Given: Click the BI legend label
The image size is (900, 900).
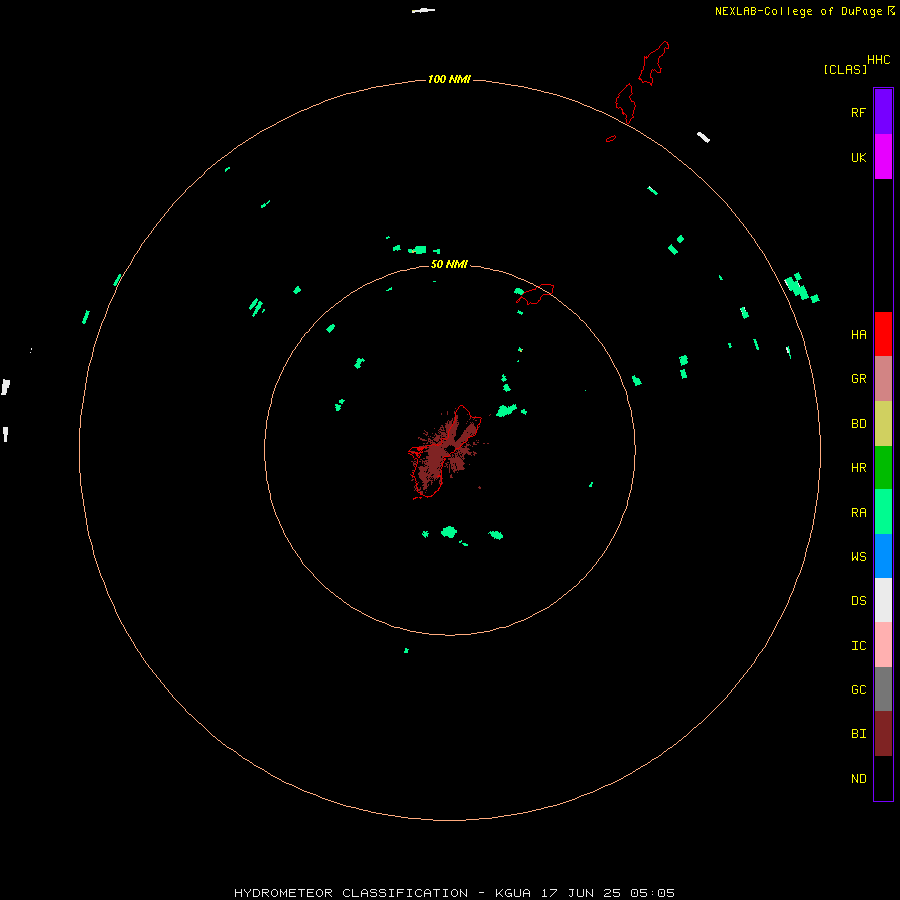Looking at the screenshot, I should [858, 734].
